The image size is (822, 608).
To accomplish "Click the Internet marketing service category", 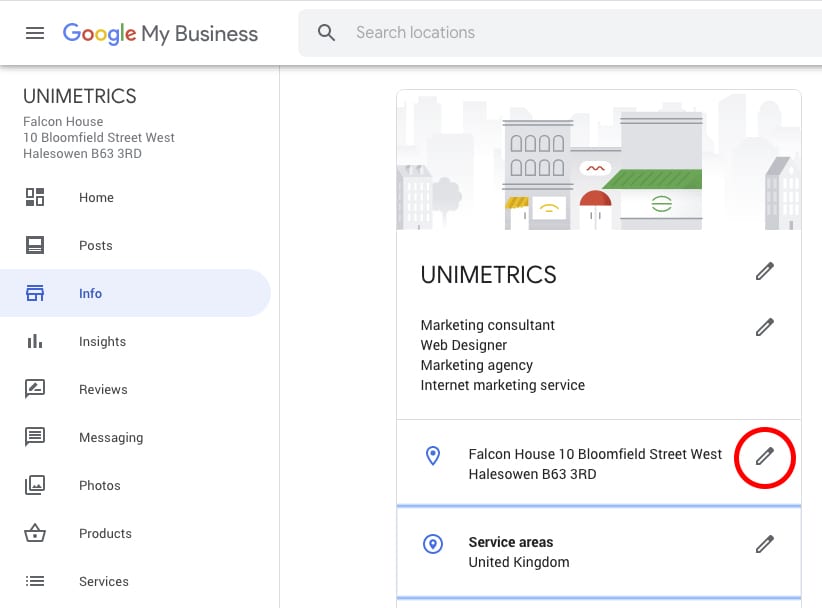I will [x=503, y=385].
